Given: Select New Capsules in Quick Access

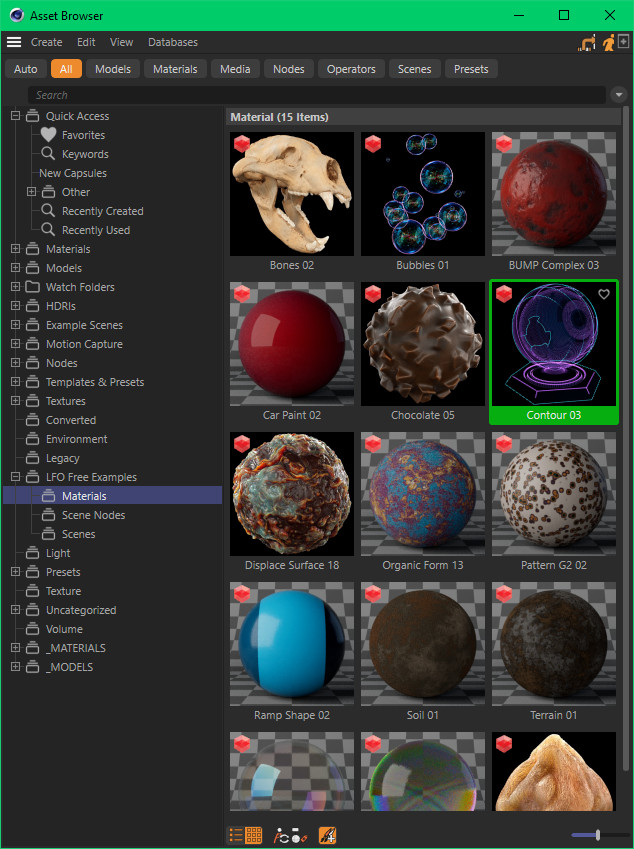Looking at the screenshot, I should point(73,173).
